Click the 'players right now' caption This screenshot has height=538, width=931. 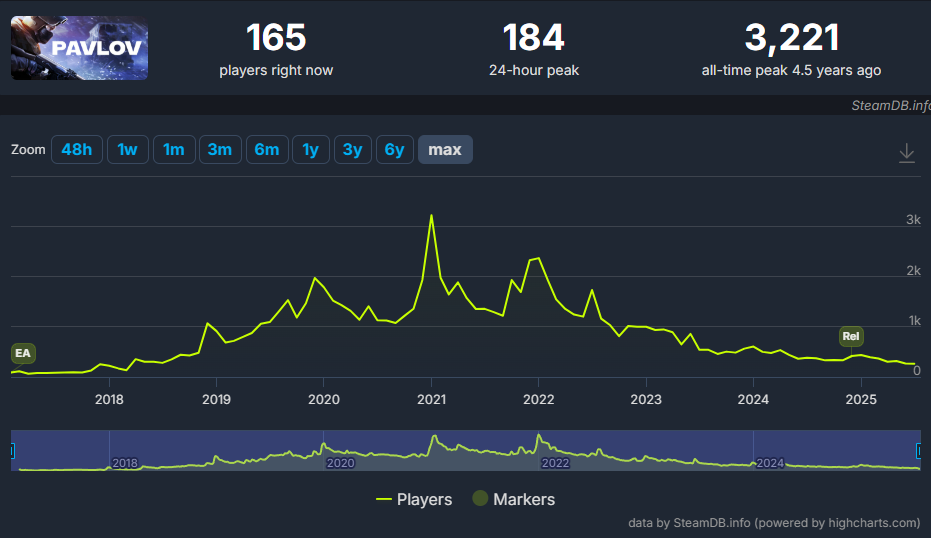point(276,70)
